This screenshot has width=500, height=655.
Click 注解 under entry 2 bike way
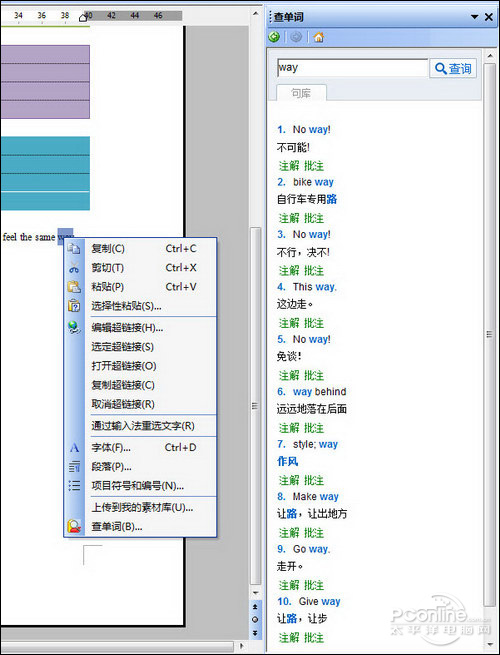point(289,218)
